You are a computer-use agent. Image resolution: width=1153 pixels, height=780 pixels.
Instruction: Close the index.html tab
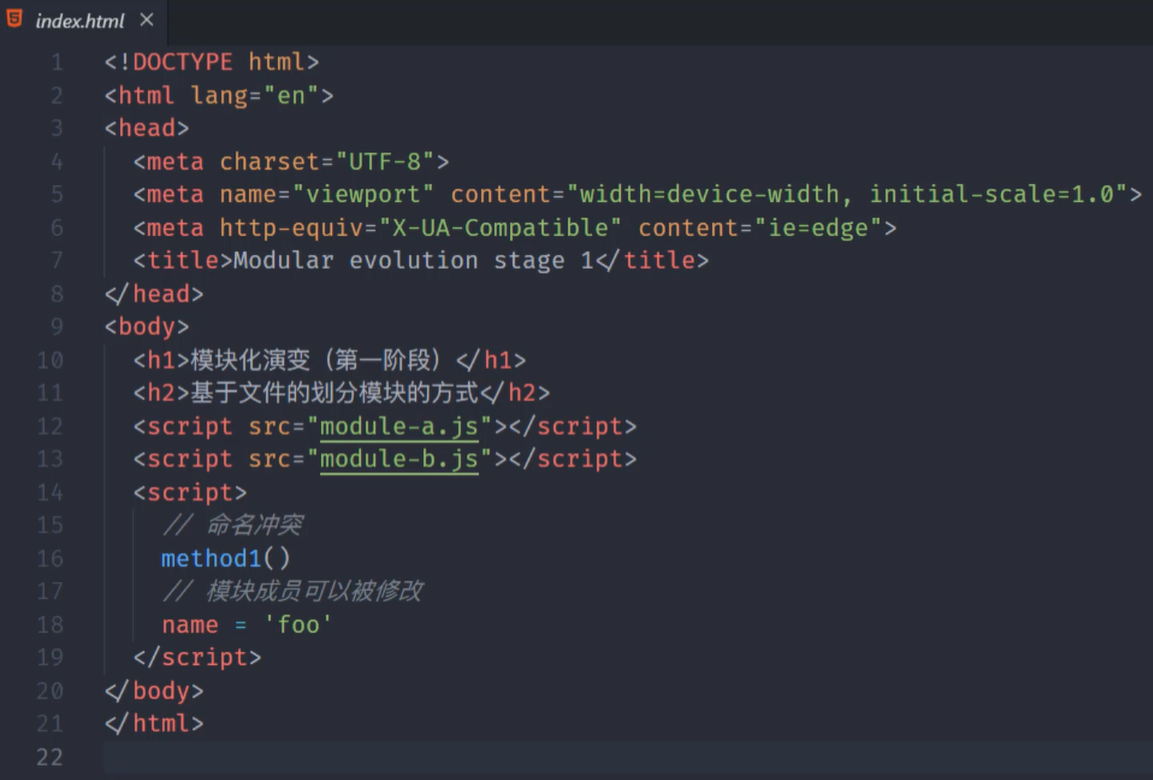pyautogui.click(x=147, y=20)
